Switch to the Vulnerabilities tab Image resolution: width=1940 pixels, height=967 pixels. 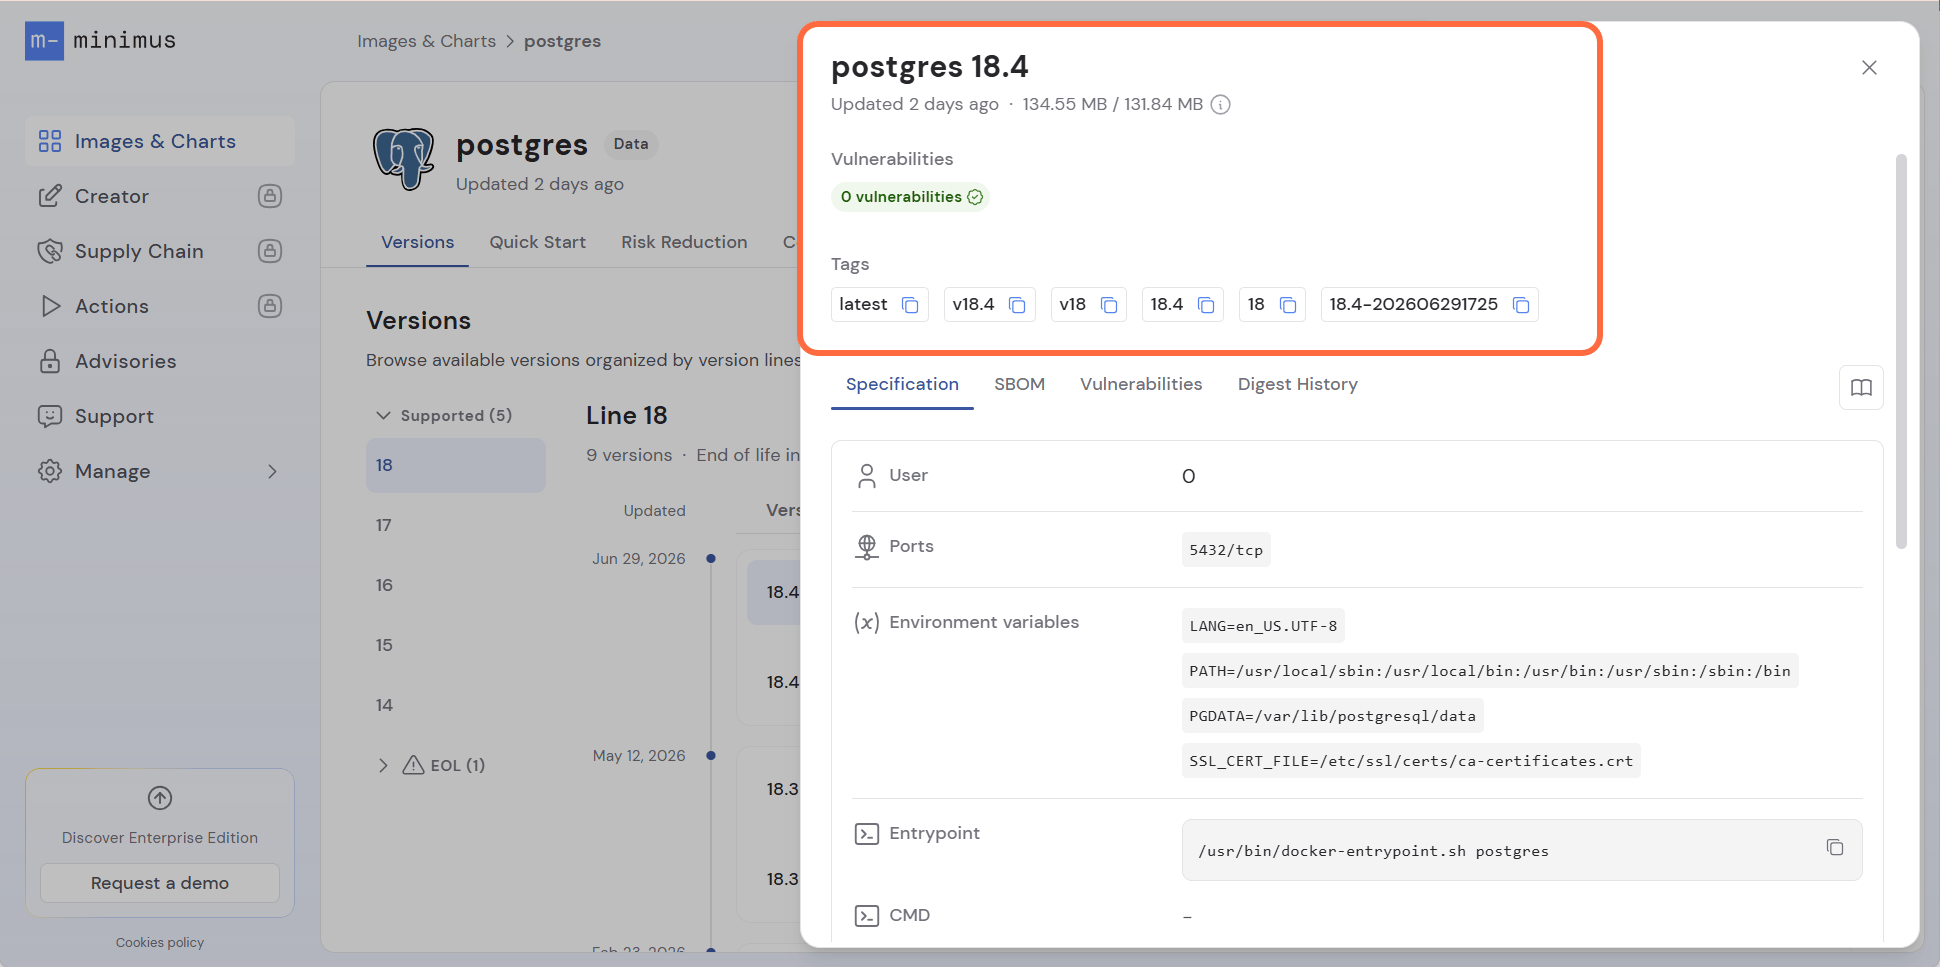click(1141, 384)
